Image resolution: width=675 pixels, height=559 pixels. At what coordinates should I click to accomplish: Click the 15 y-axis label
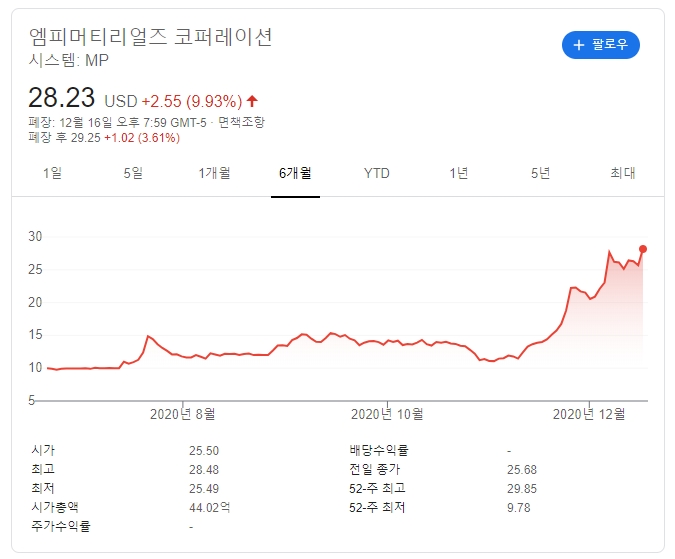(x=35, y=334)
